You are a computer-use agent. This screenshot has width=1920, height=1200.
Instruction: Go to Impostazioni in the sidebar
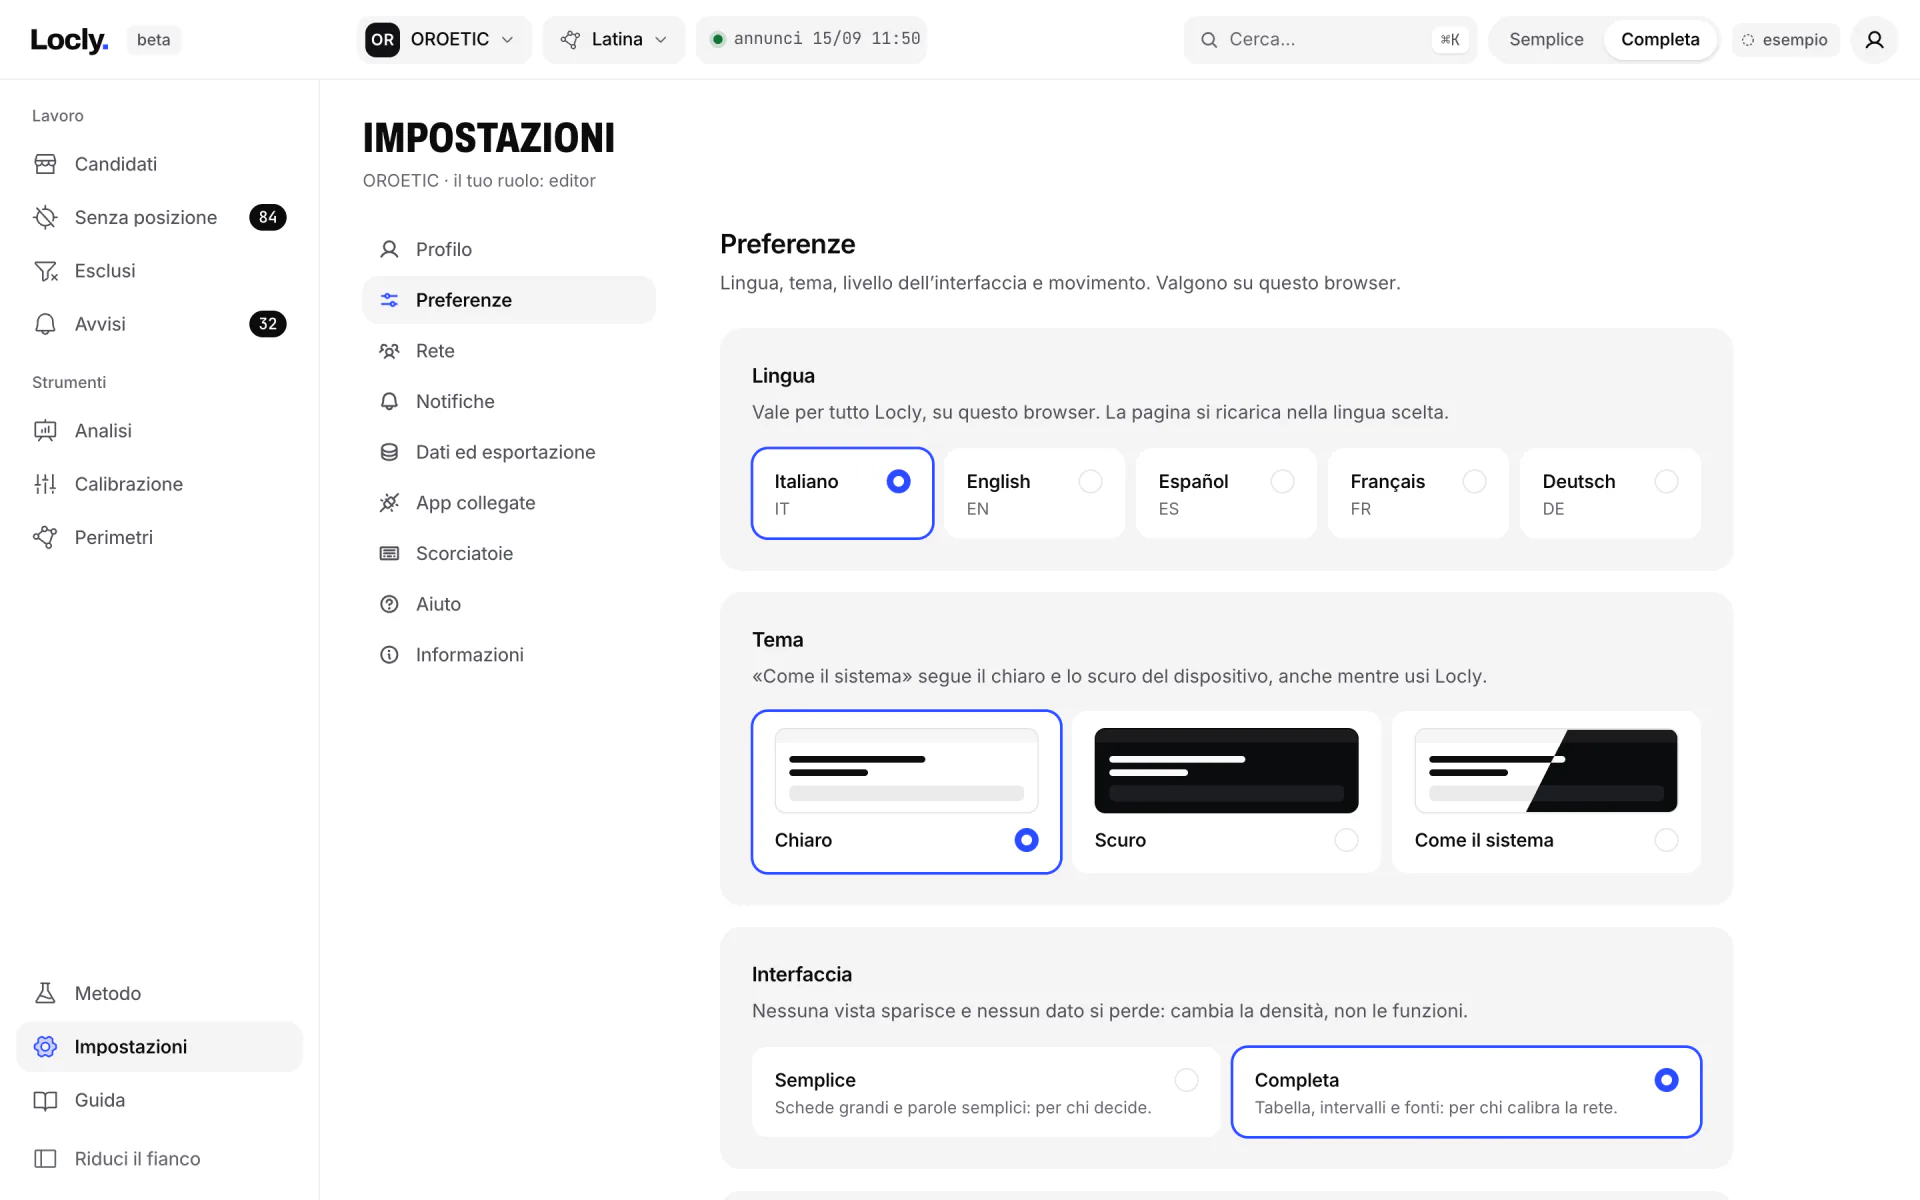[x=159, y=1047]
